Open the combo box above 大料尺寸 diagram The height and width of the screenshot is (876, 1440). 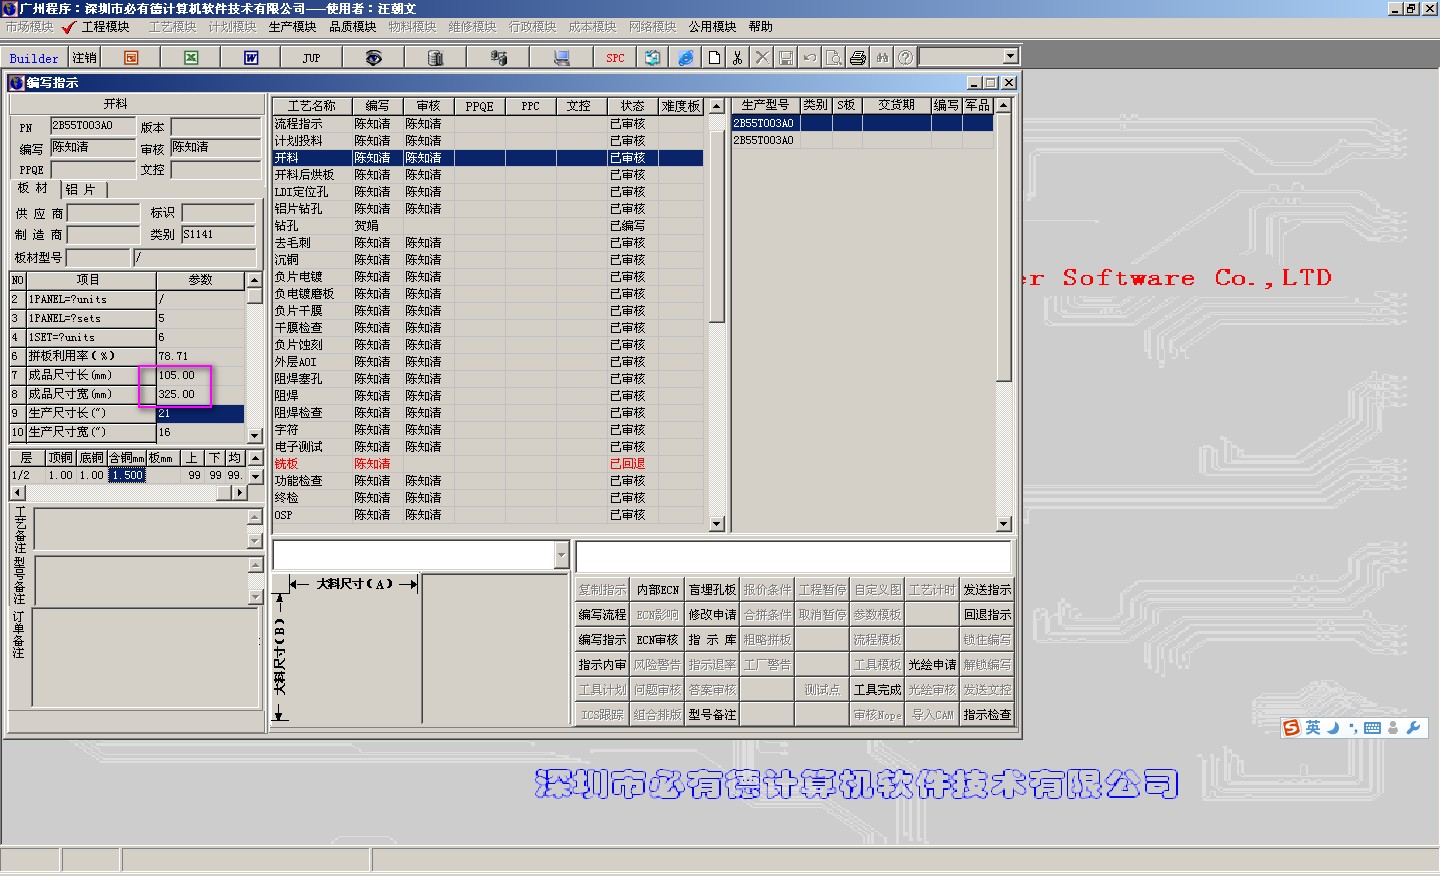coord(560,555)
